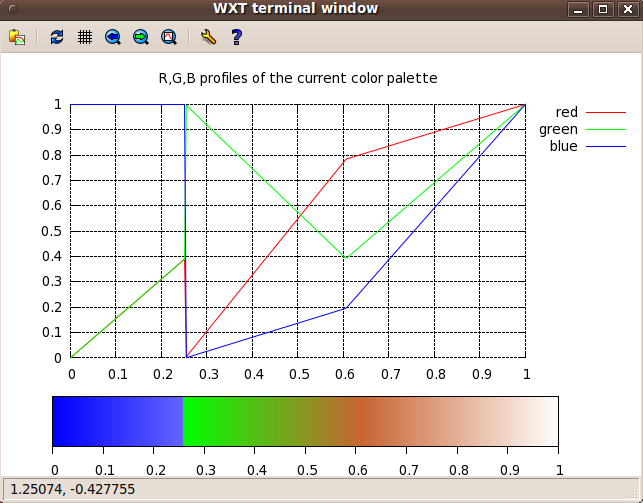
Task: Copy the plot to clipboard
Action: tap(17, 37)
